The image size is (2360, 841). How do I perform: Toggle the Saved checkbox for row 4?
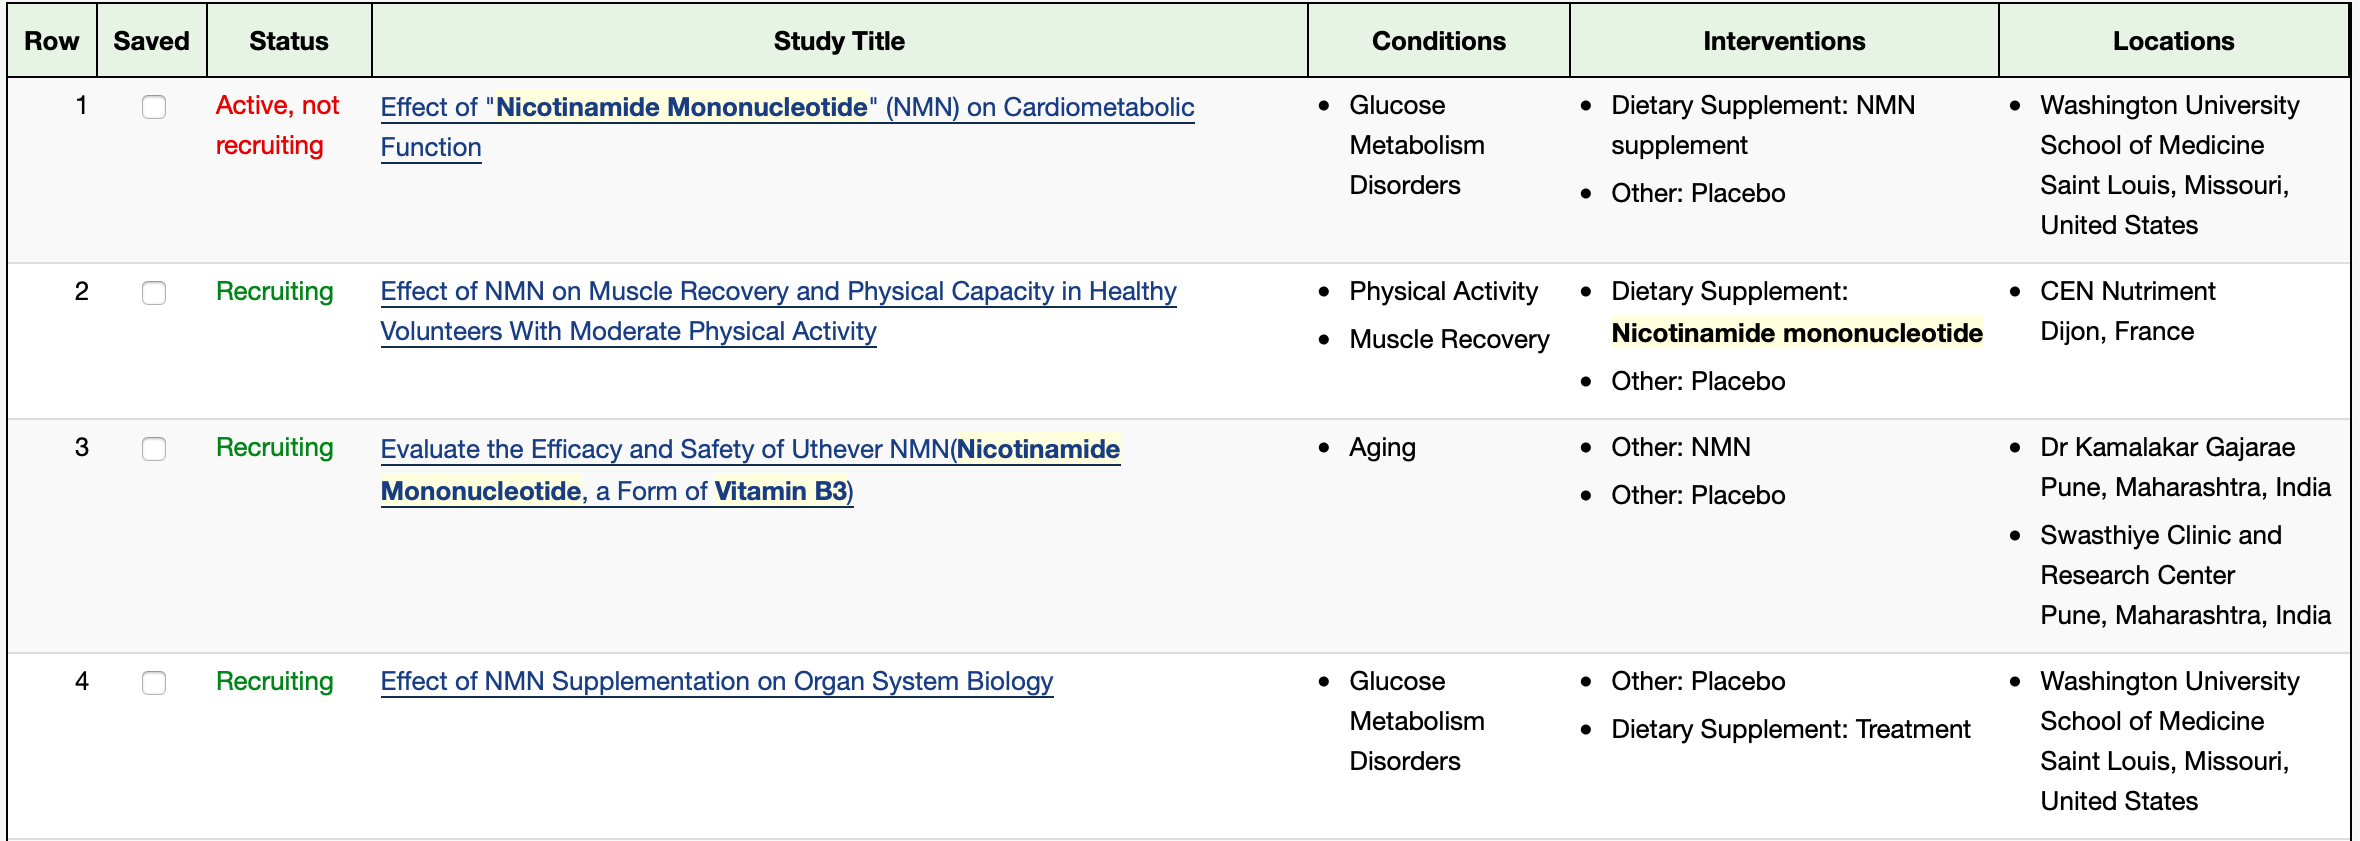154,683
